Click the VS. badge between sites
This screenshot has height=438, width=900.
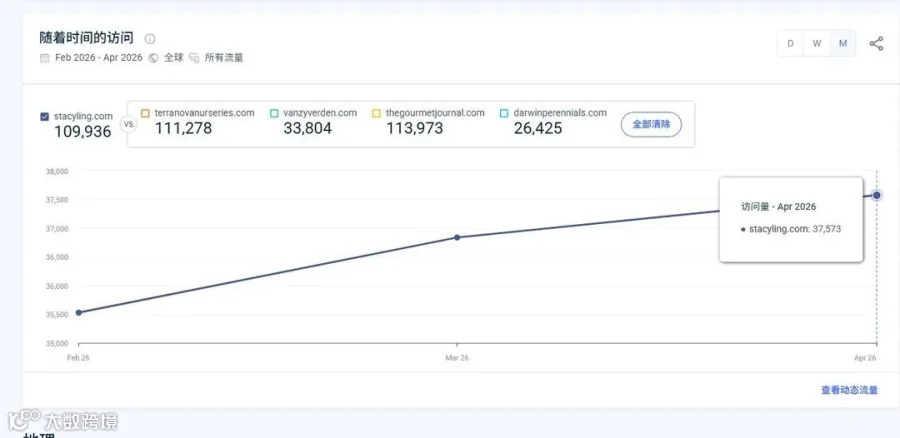click(128, 123)
